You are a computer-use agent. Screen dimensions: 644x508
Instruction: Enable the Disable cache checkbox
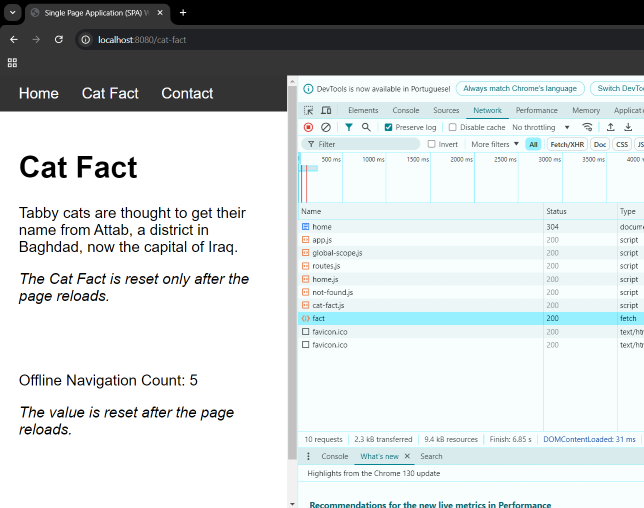(x=453, y=127)
